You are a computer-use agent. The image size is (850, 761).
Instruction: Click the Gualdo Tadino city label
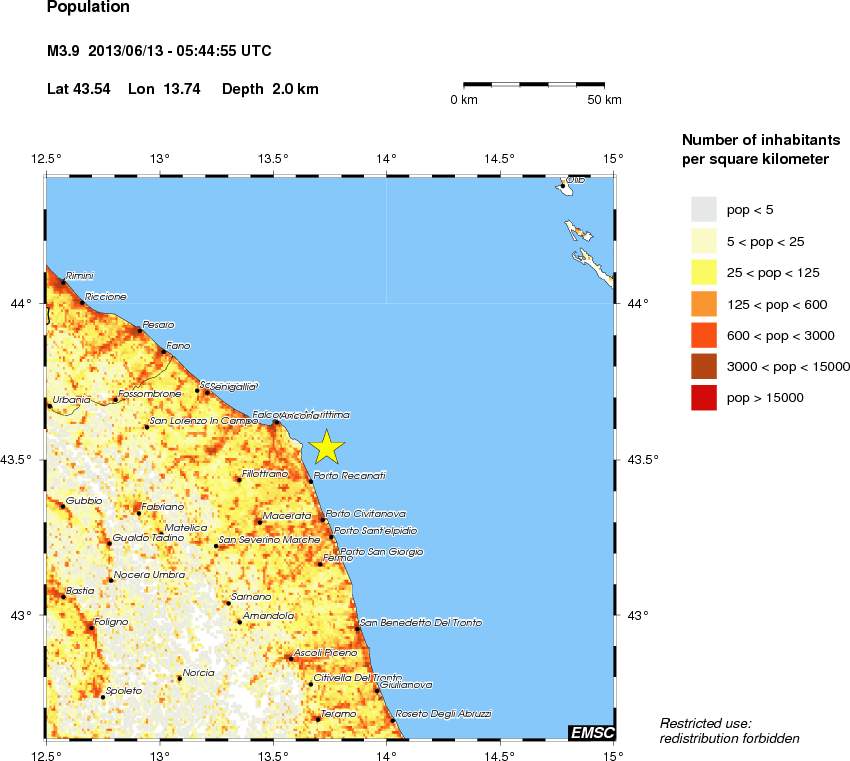click(x=149, y=538)
